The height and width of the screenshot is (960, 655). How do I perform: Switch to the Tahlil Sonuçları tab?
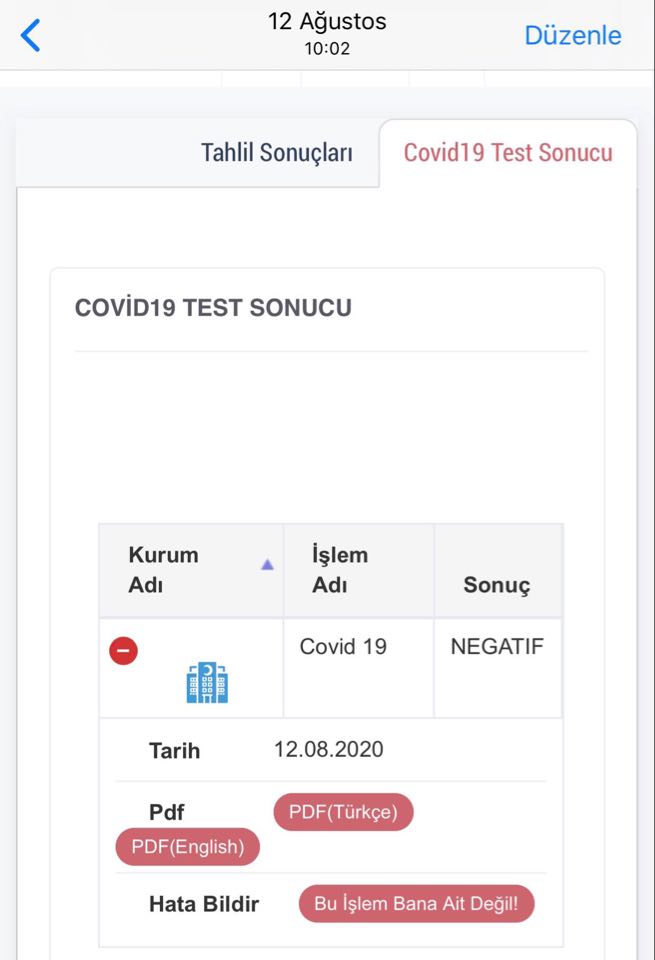pyautogui.click(x=277, y=152)
